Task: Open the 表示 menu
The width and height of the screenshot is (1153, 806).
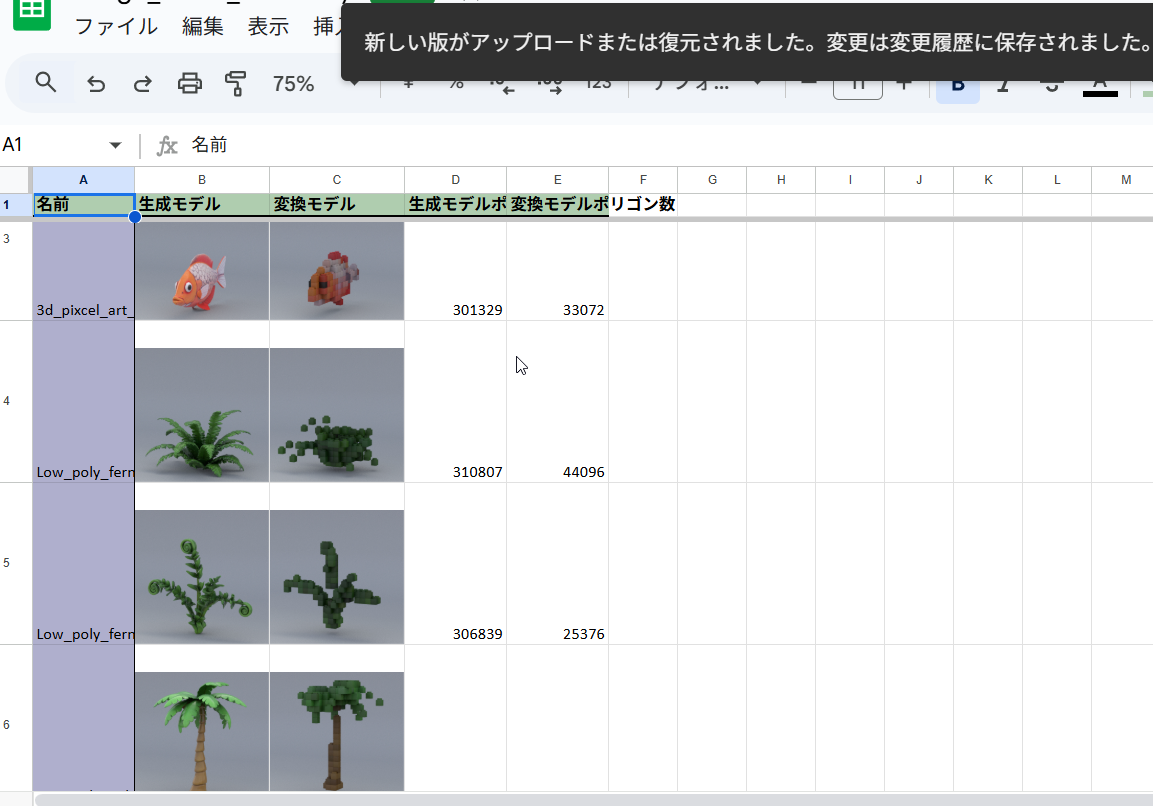Action: (268, 26)
